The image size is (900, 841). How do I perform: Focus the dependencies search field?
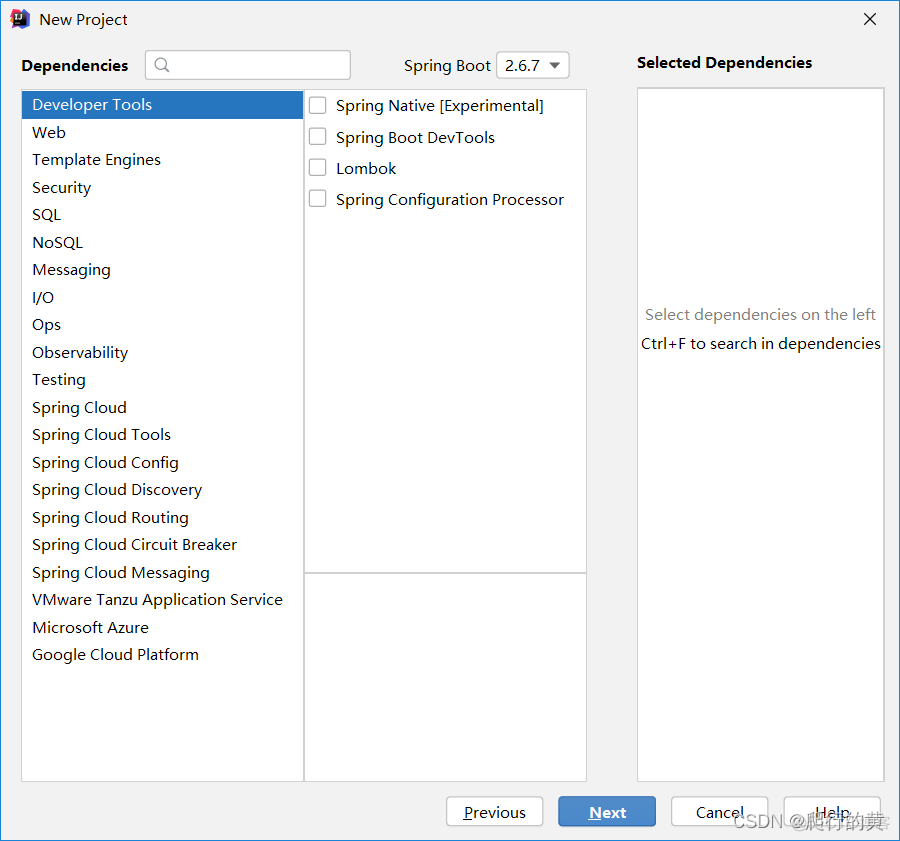258,65
